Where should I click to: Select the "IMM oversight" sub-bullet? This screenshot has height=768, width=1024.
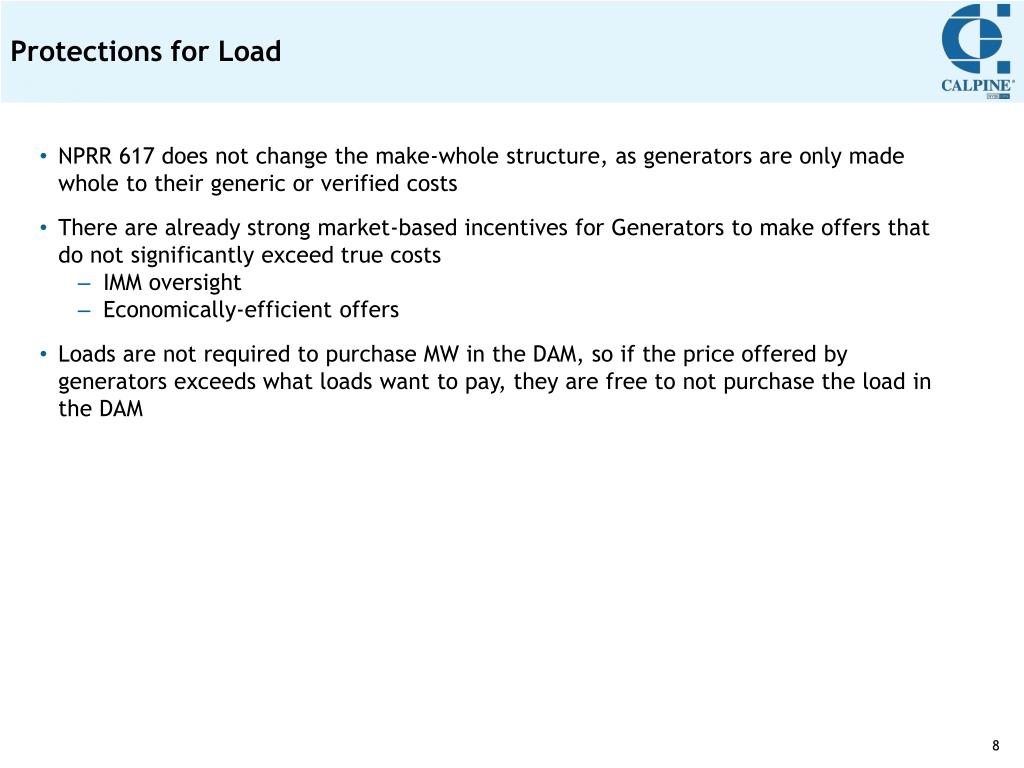click(x=172, y=283)
